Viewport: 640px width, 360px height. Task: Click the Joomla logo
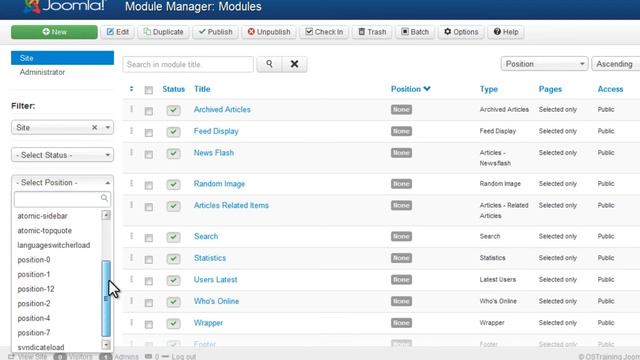click(64, 7)
